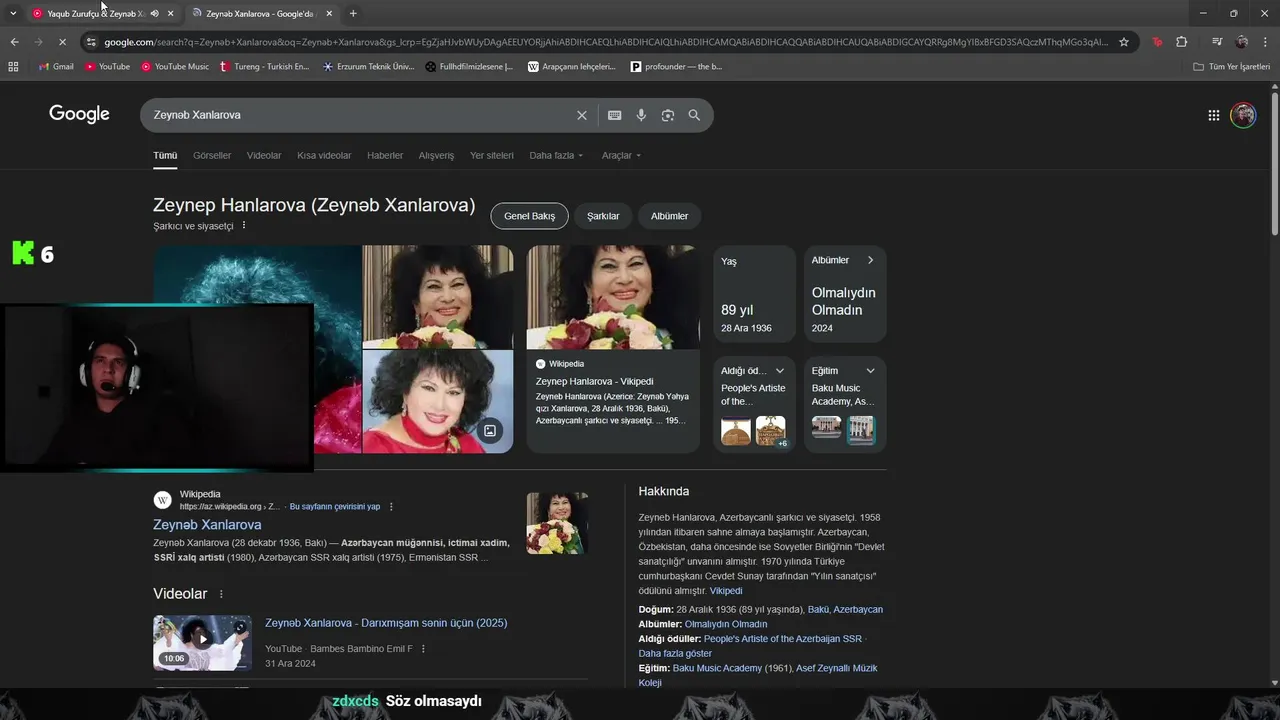Open a new browser tab
The image size is (1280, 720).
353,13
